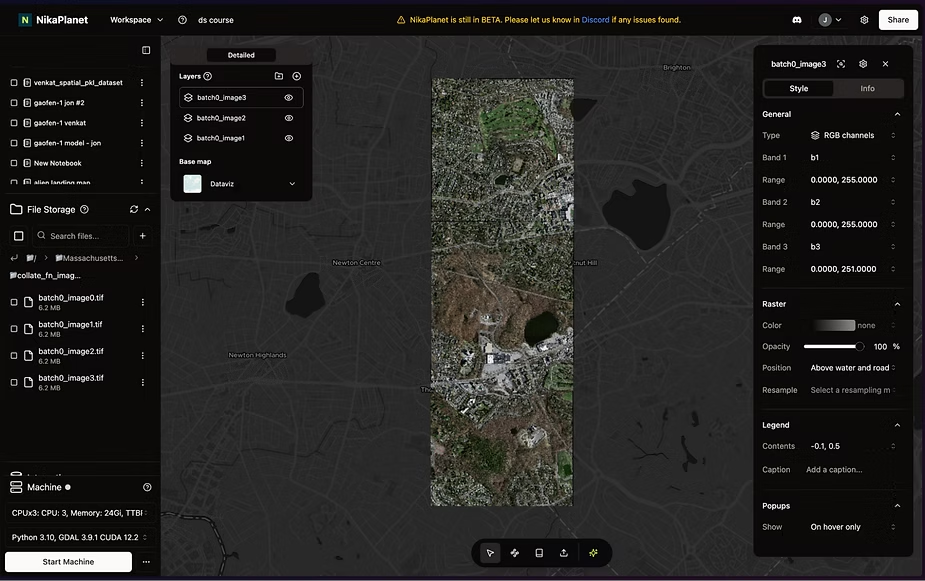Check the gaofen-1 model - jon checkbox
This screenshot has width=925, height=581.
pyautogui.click(x=14, y=143)
